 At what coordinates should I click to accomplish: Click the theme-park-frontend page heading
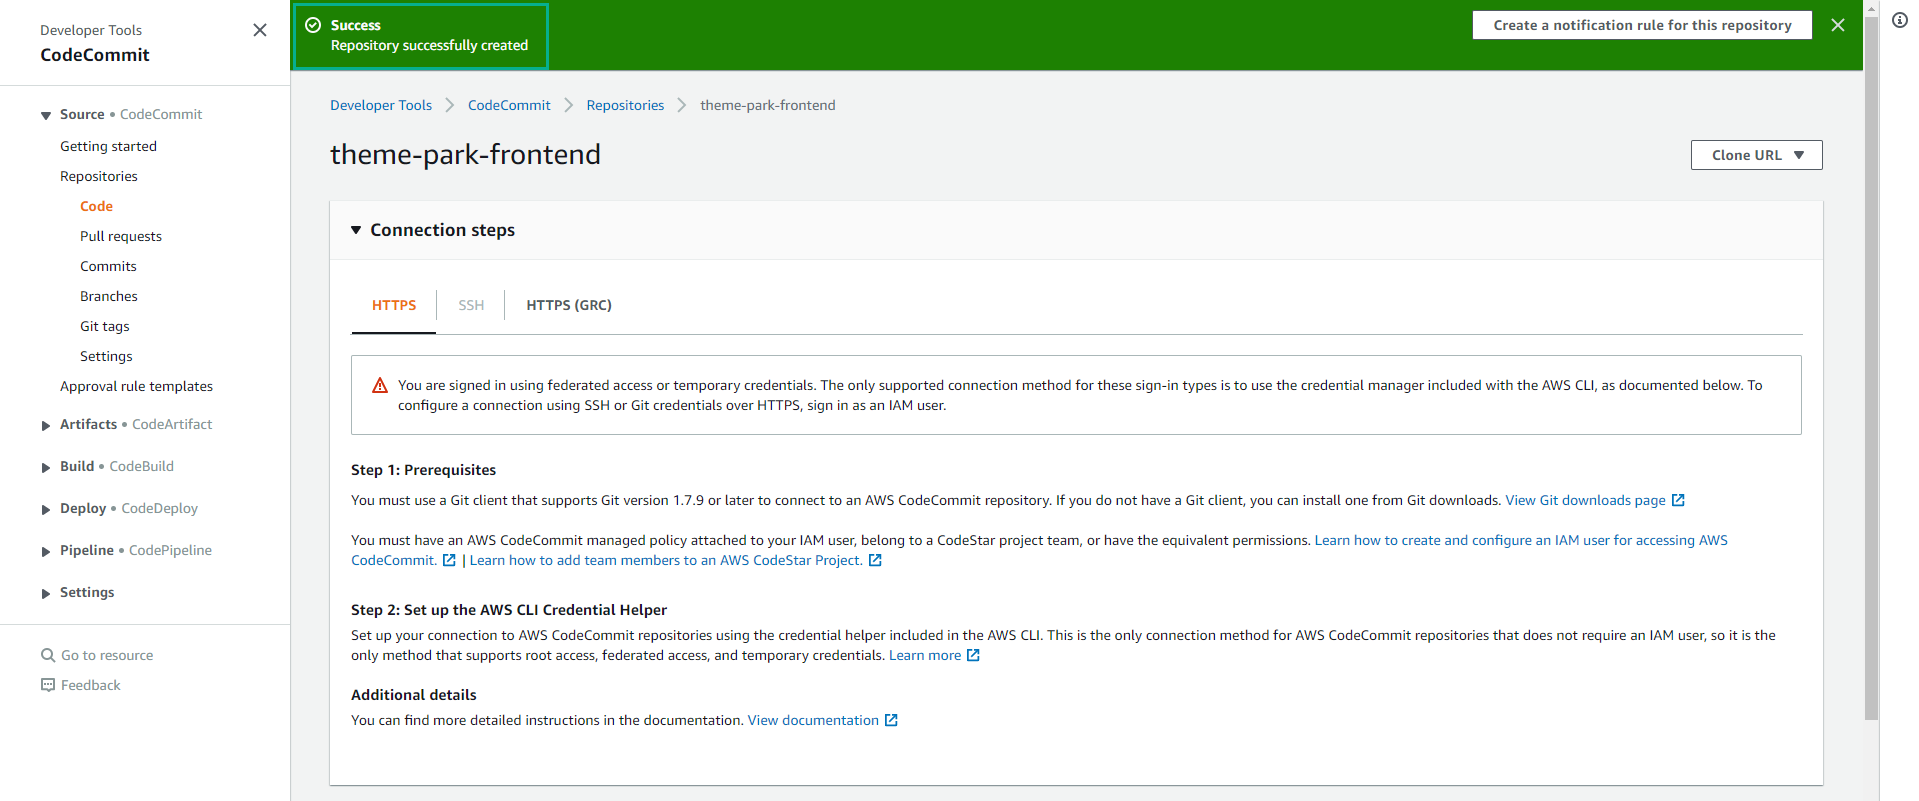coord(465,154)
